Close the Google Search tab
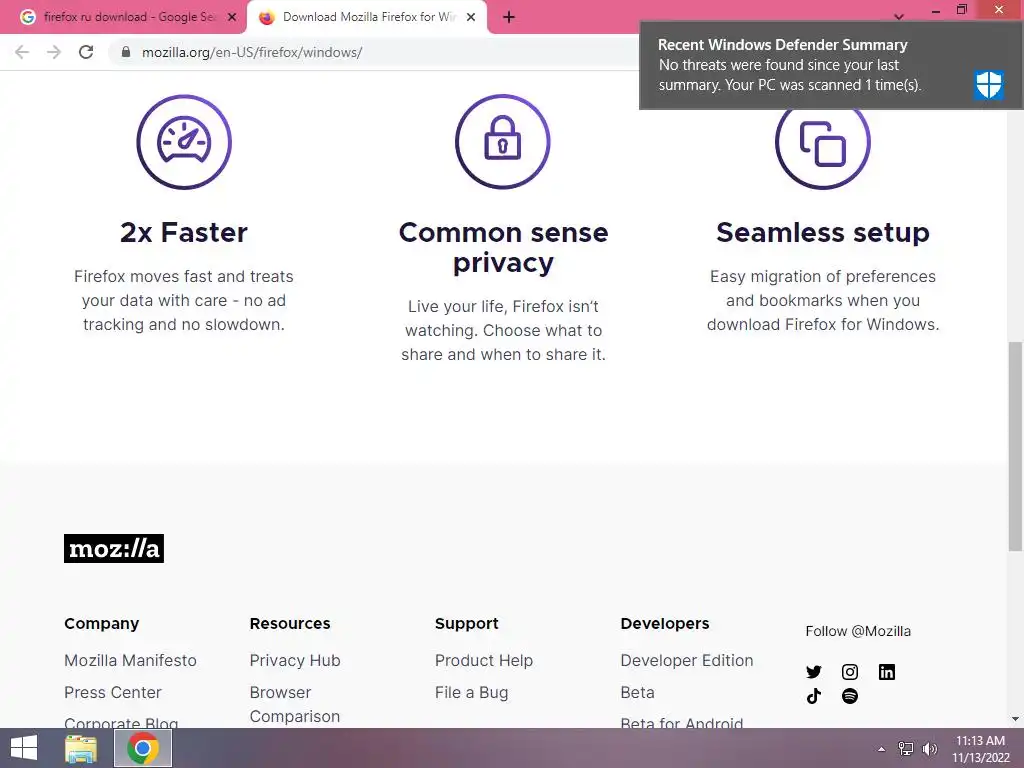 tap(232, 18)
